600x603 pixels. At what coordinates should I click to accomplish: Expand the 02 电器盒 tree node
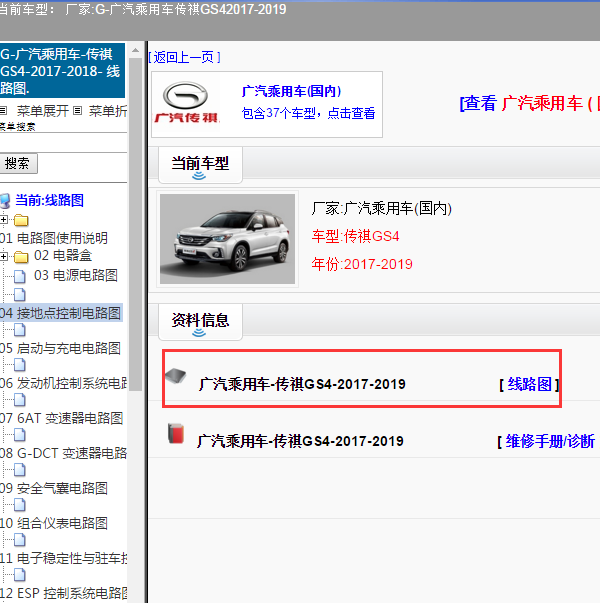[x=3, y=256]
